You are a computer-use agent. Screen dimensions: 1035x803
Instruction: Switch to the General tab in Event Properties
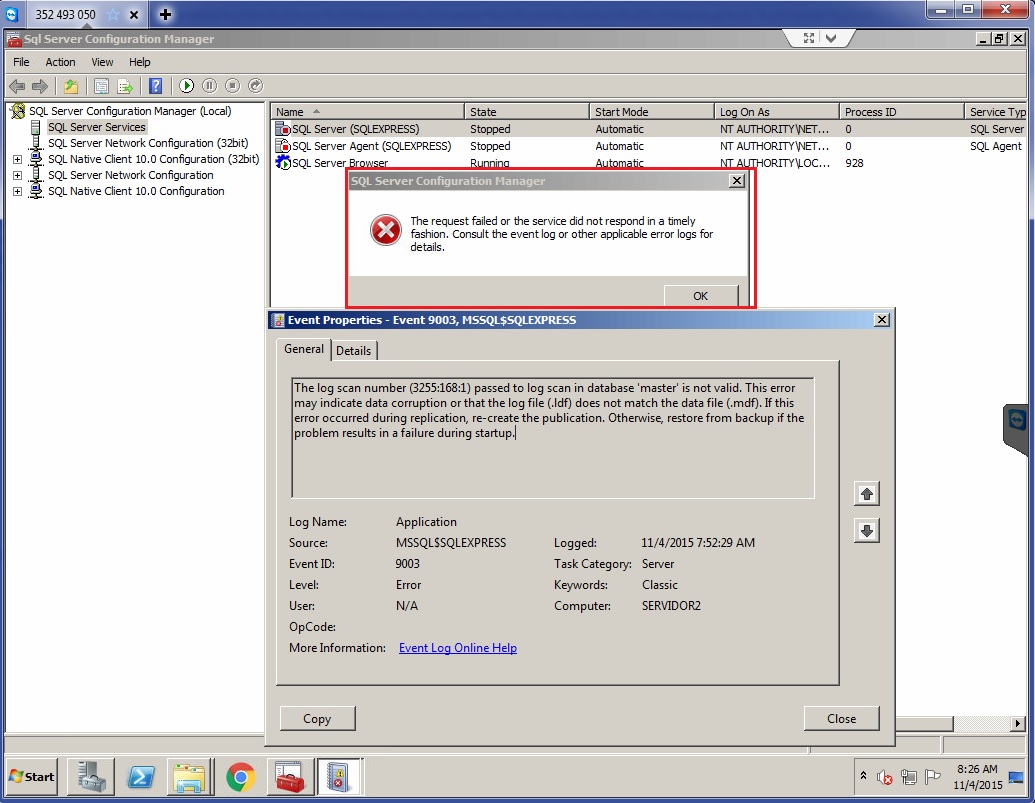click(304, 349)
